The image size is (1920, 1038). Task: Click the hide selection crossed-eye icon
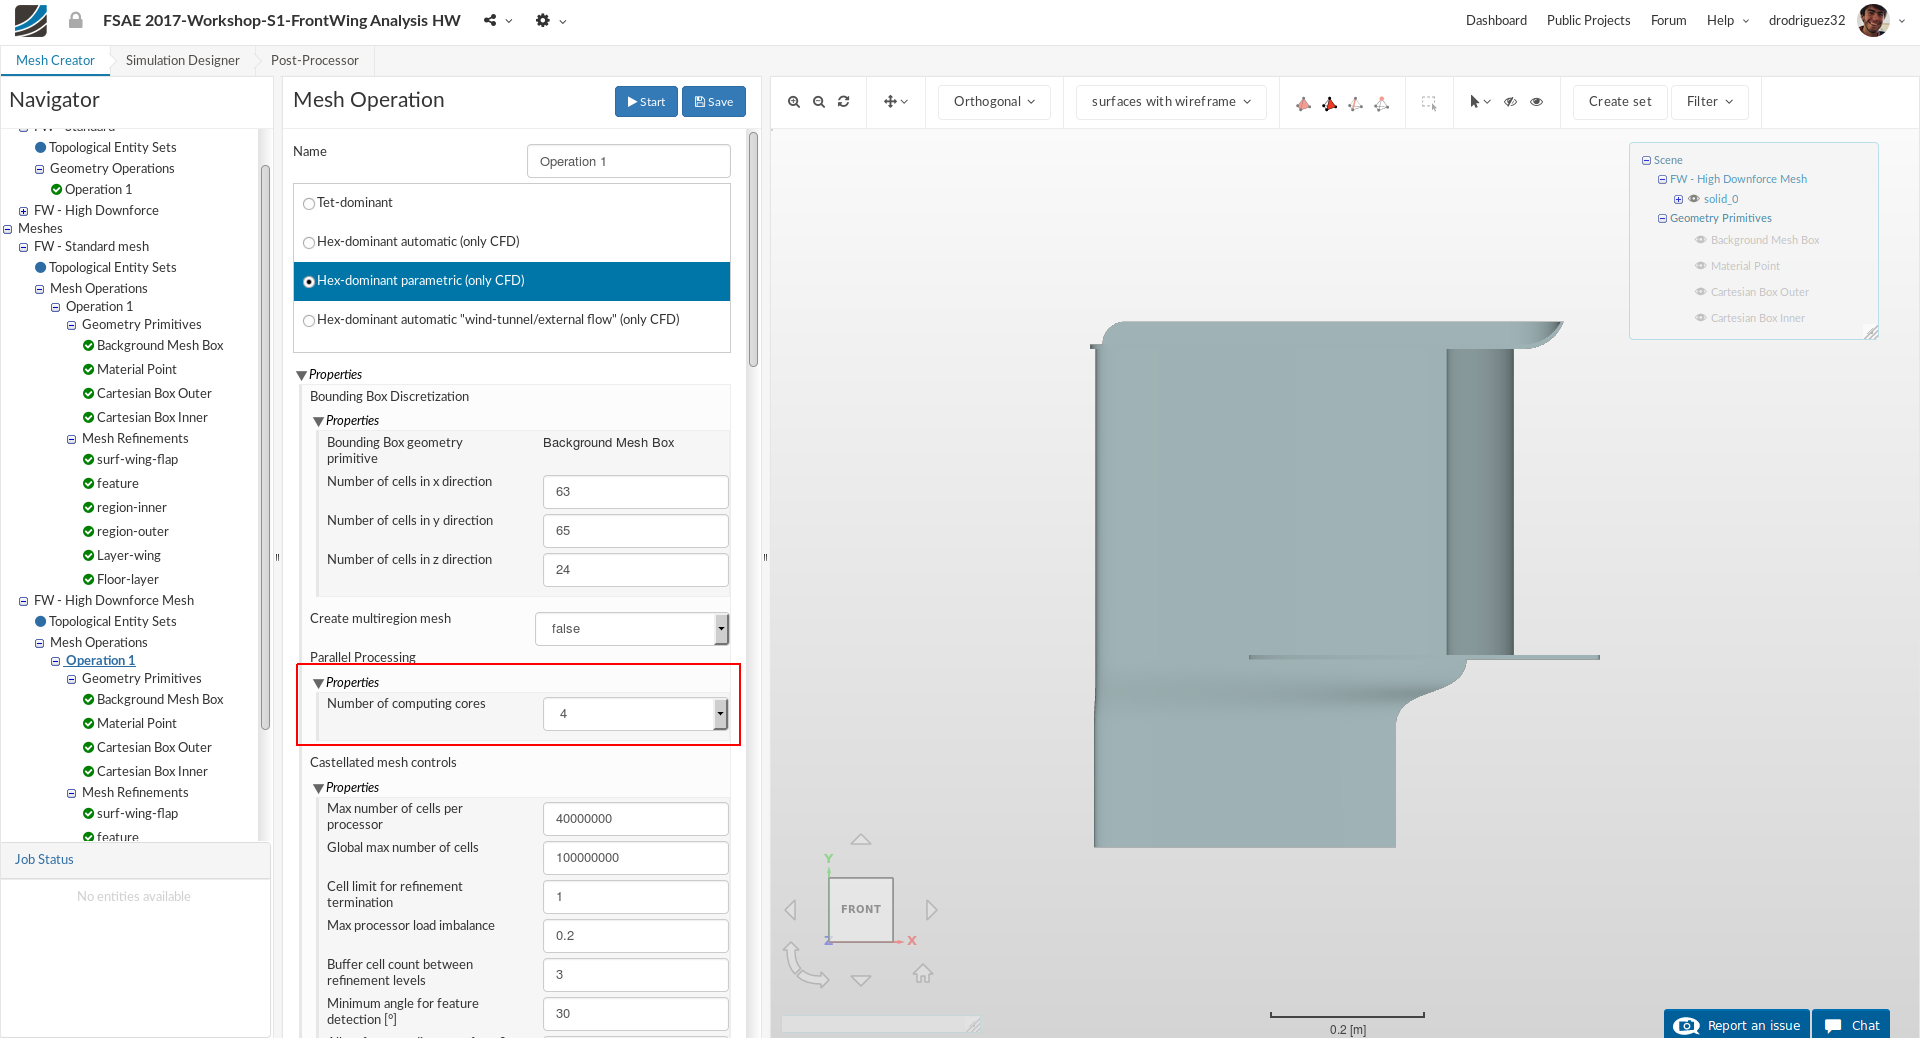click(x=1511, y=102)
